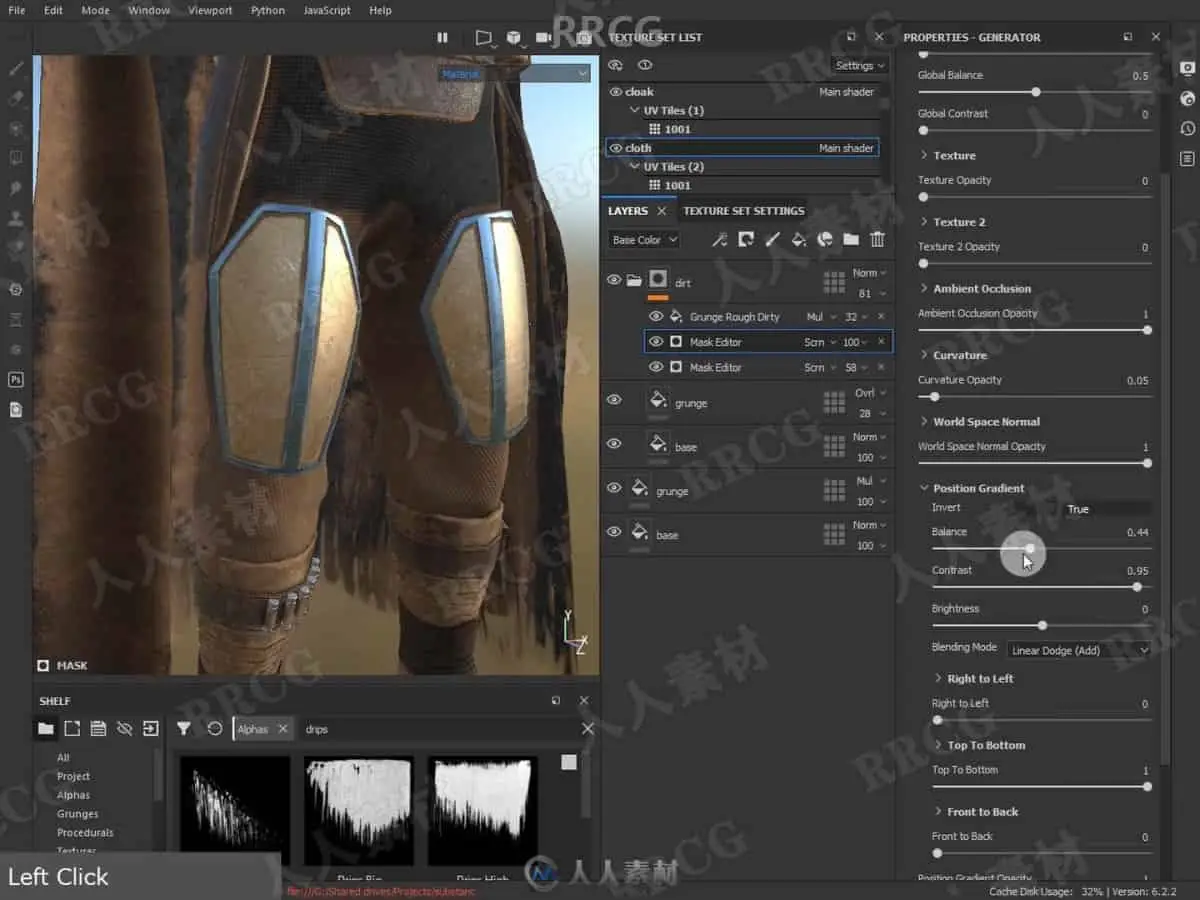Click the add fill layer bucket icon
This screenshot has width=1200, height=900.
798,240
